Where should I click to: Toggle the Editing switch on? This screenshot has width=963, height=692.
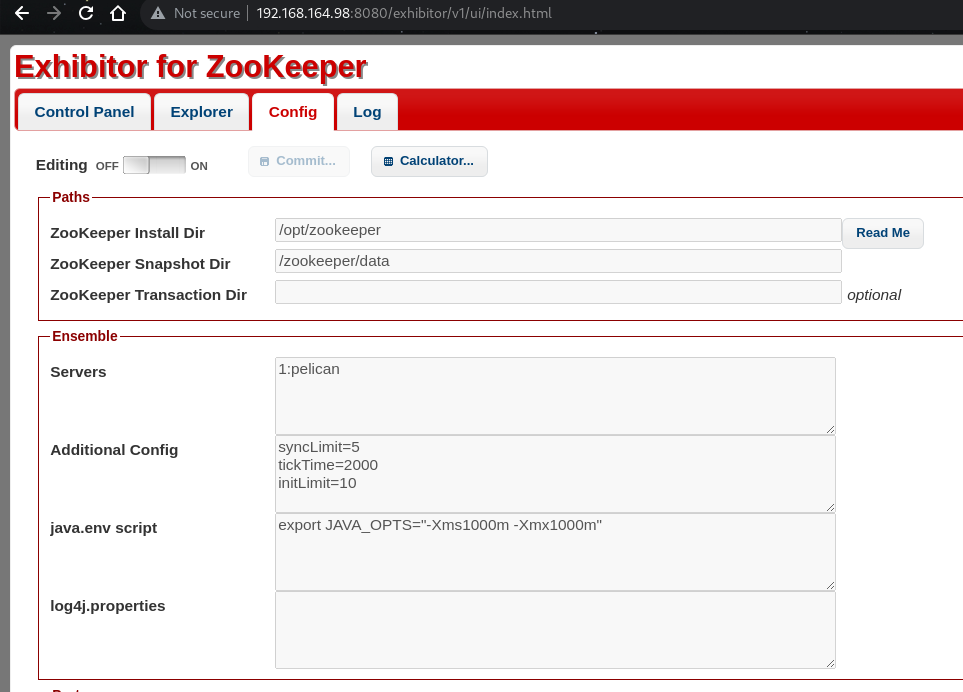pyautogui.click(x=154, y=165)
